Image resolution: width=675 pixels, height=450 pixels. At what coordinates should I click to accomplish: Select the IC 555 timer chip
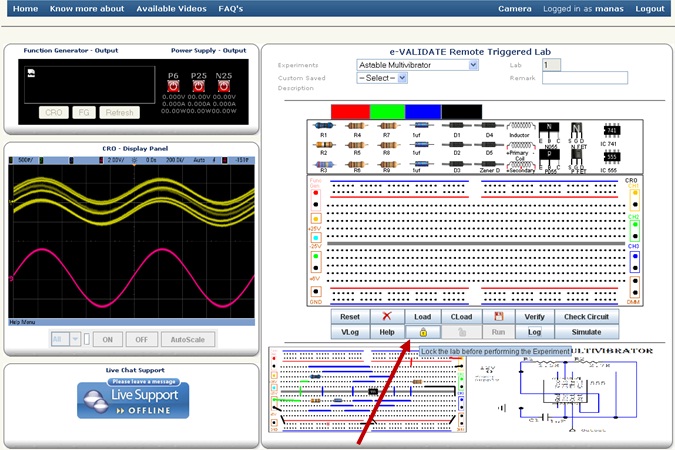[x=613, y=159]
